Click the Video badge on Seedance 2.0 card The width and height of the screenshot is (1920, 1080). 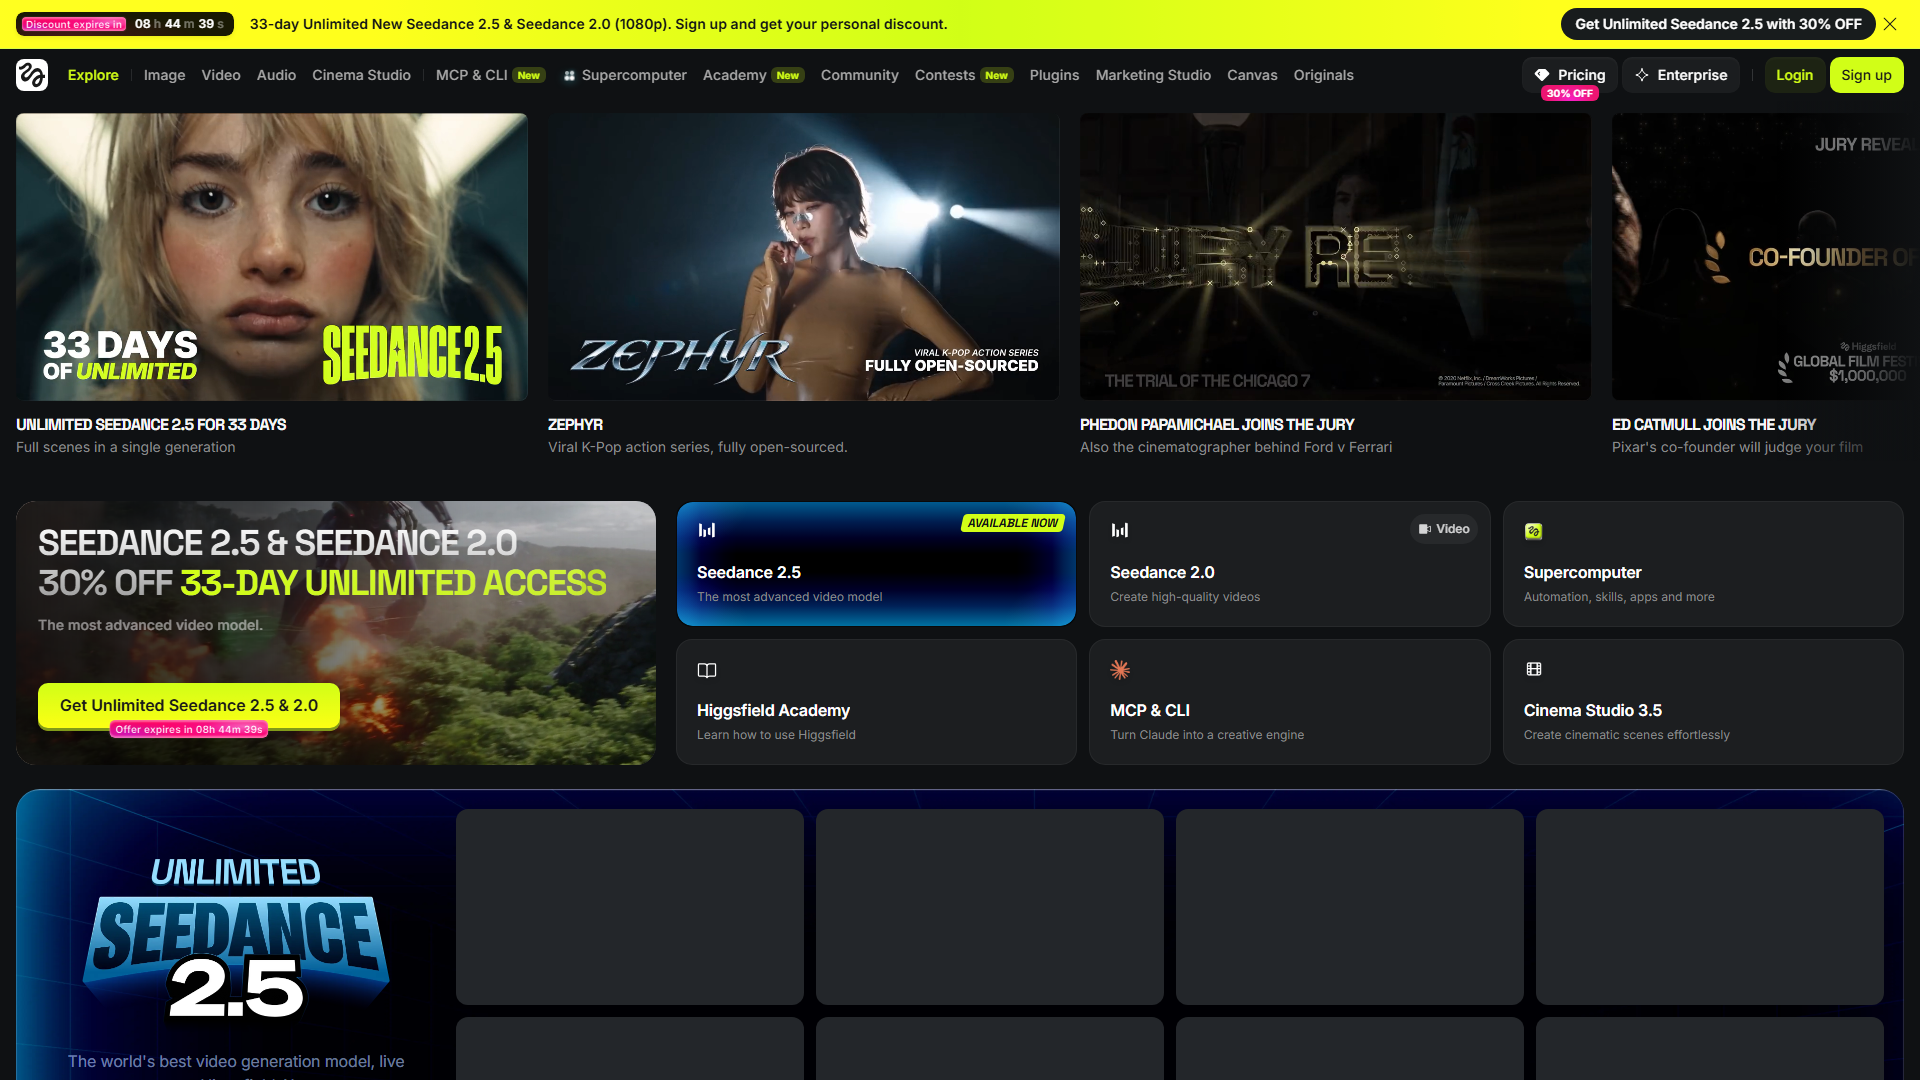(1444, 529)
